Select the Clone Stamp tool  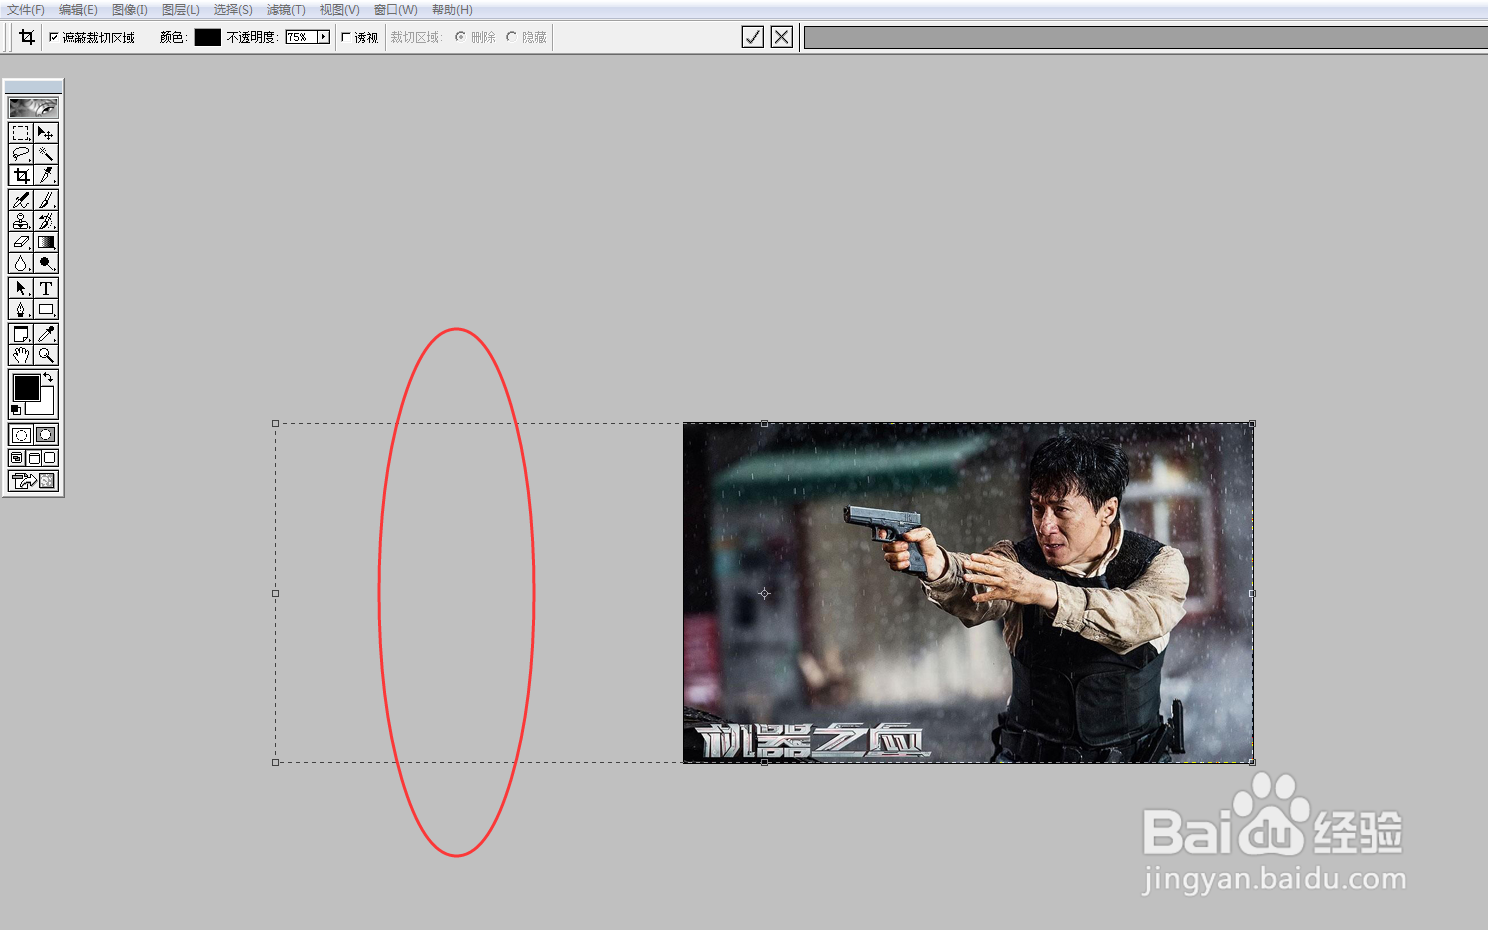(x=21, y=221)
